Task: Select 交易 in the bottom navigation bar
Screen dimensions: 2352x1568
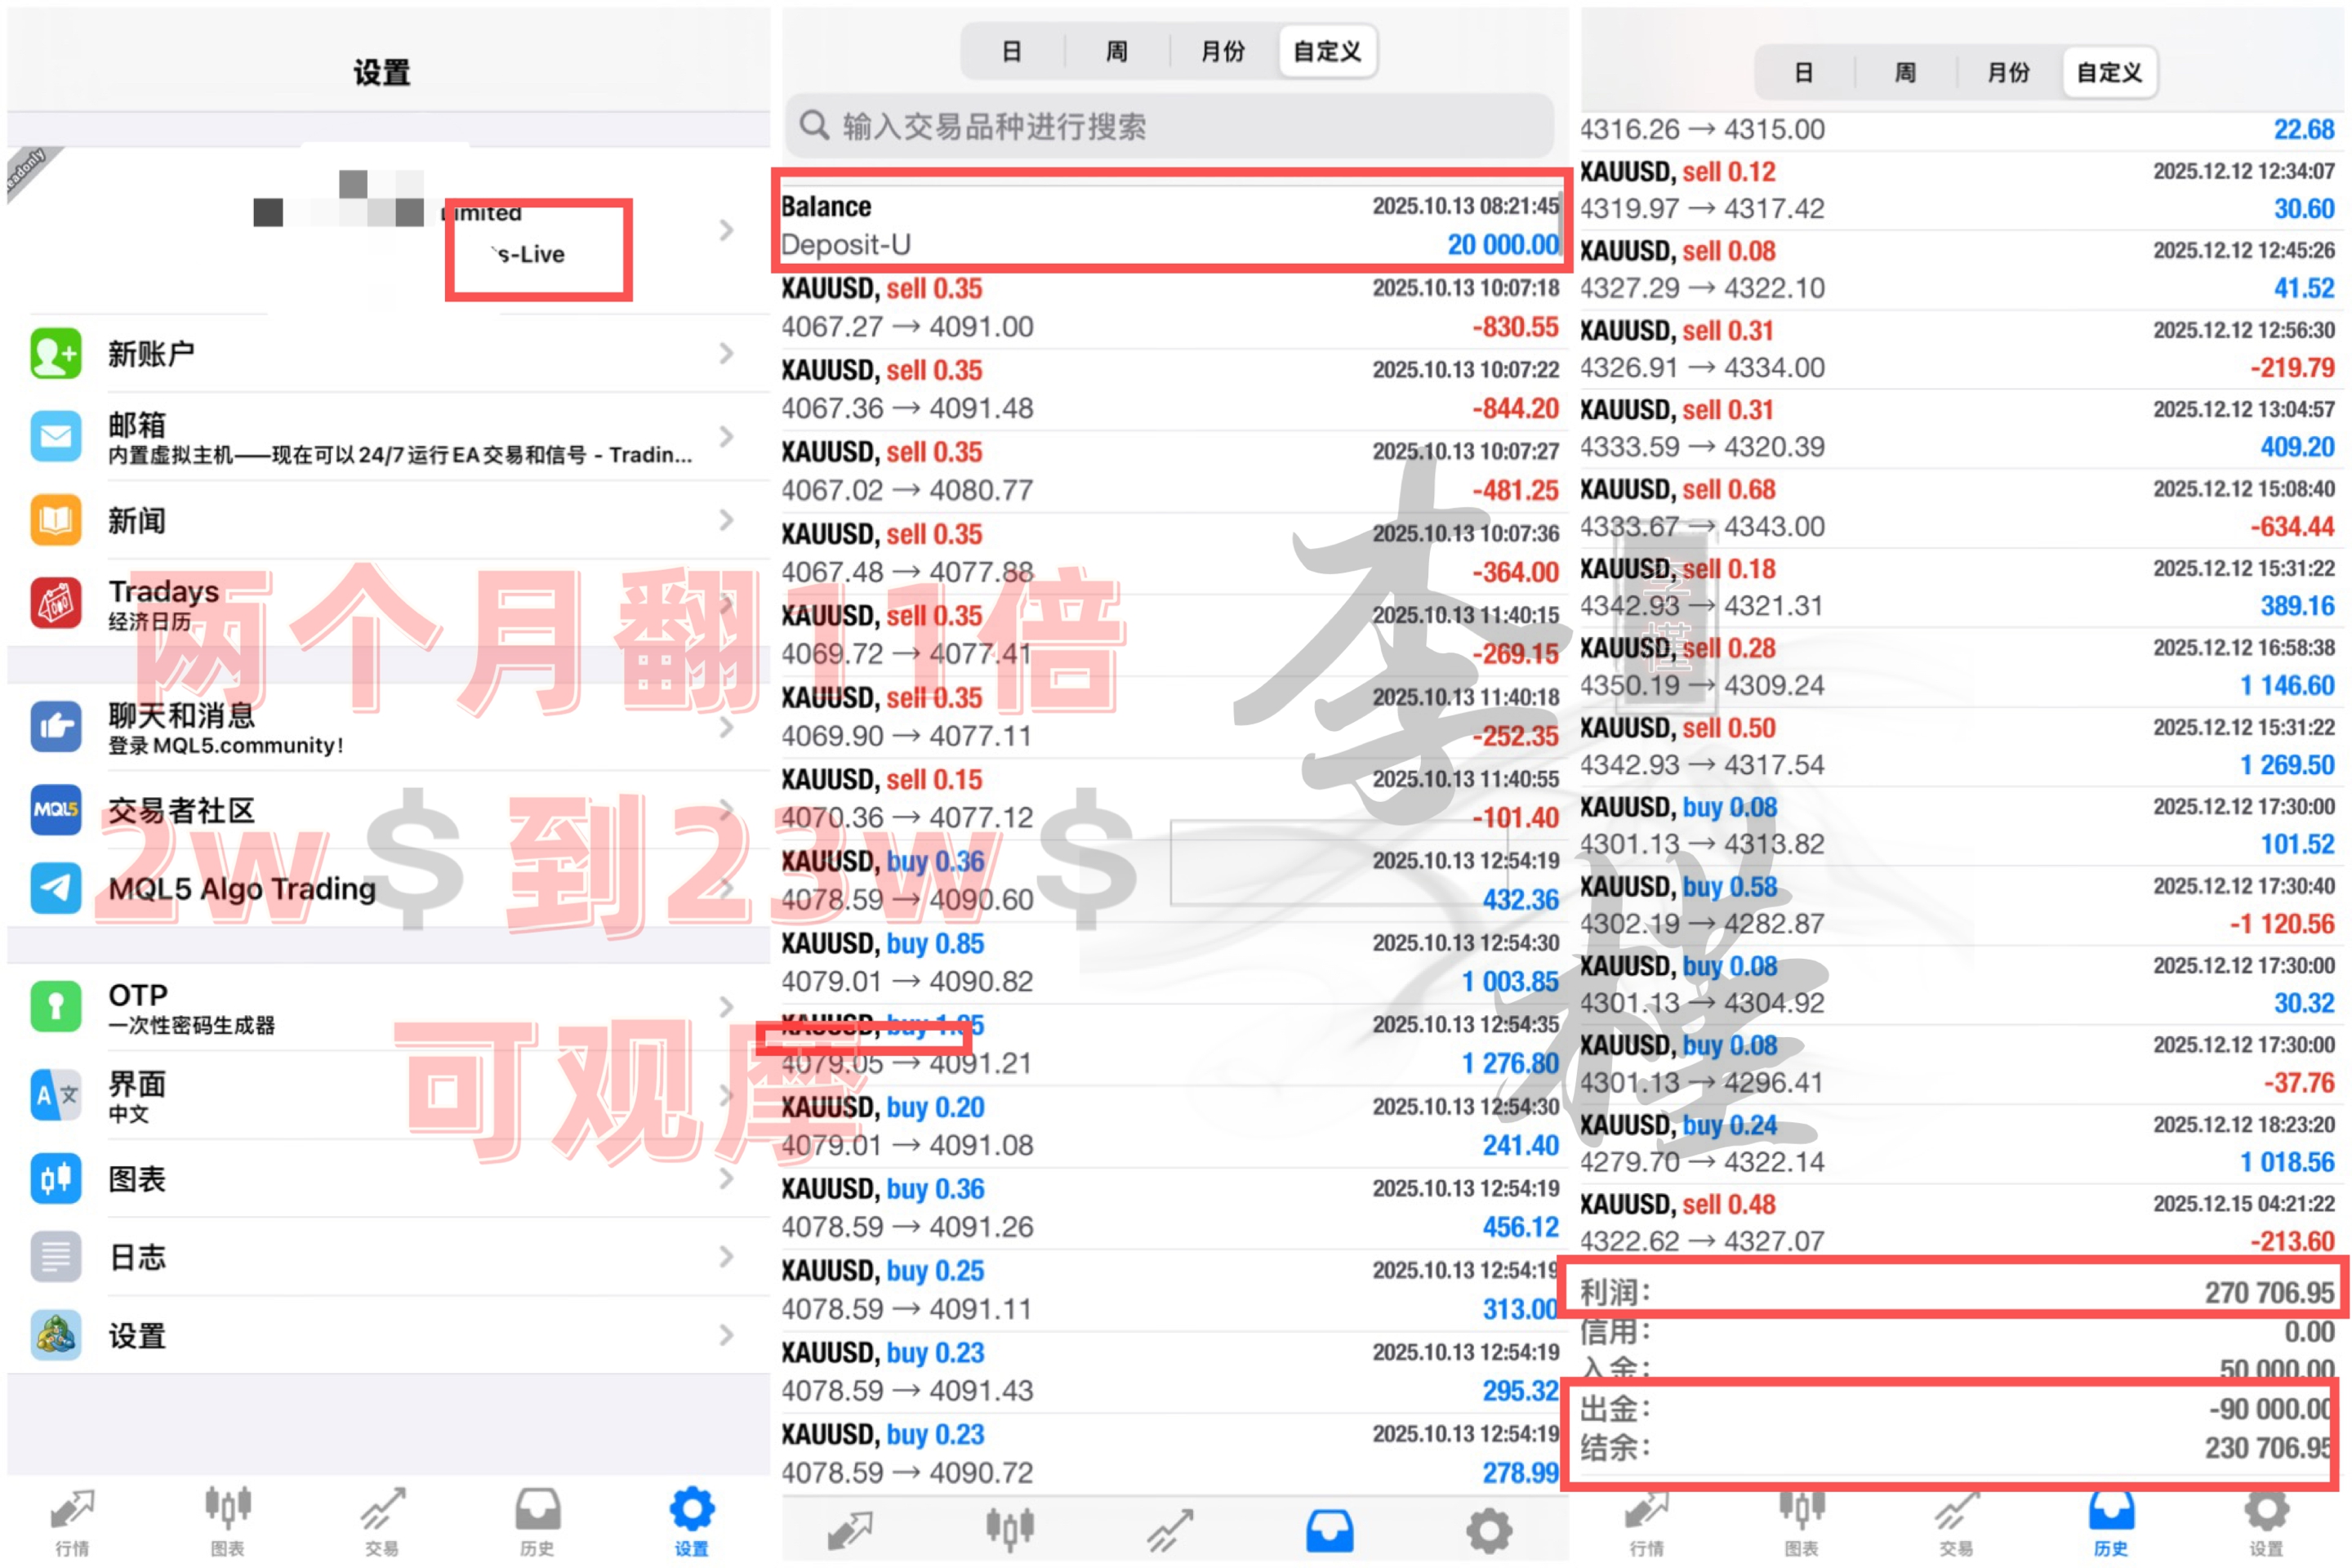Action: 382,1520
